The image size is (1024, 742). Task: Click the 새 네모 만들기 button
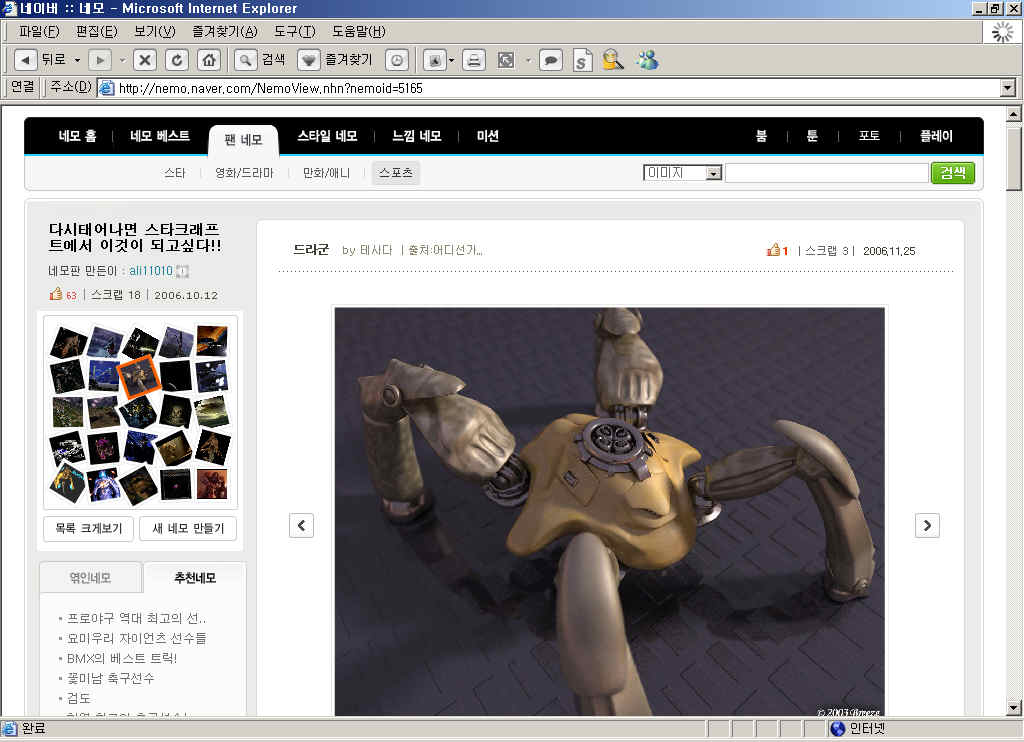[188, 528]
